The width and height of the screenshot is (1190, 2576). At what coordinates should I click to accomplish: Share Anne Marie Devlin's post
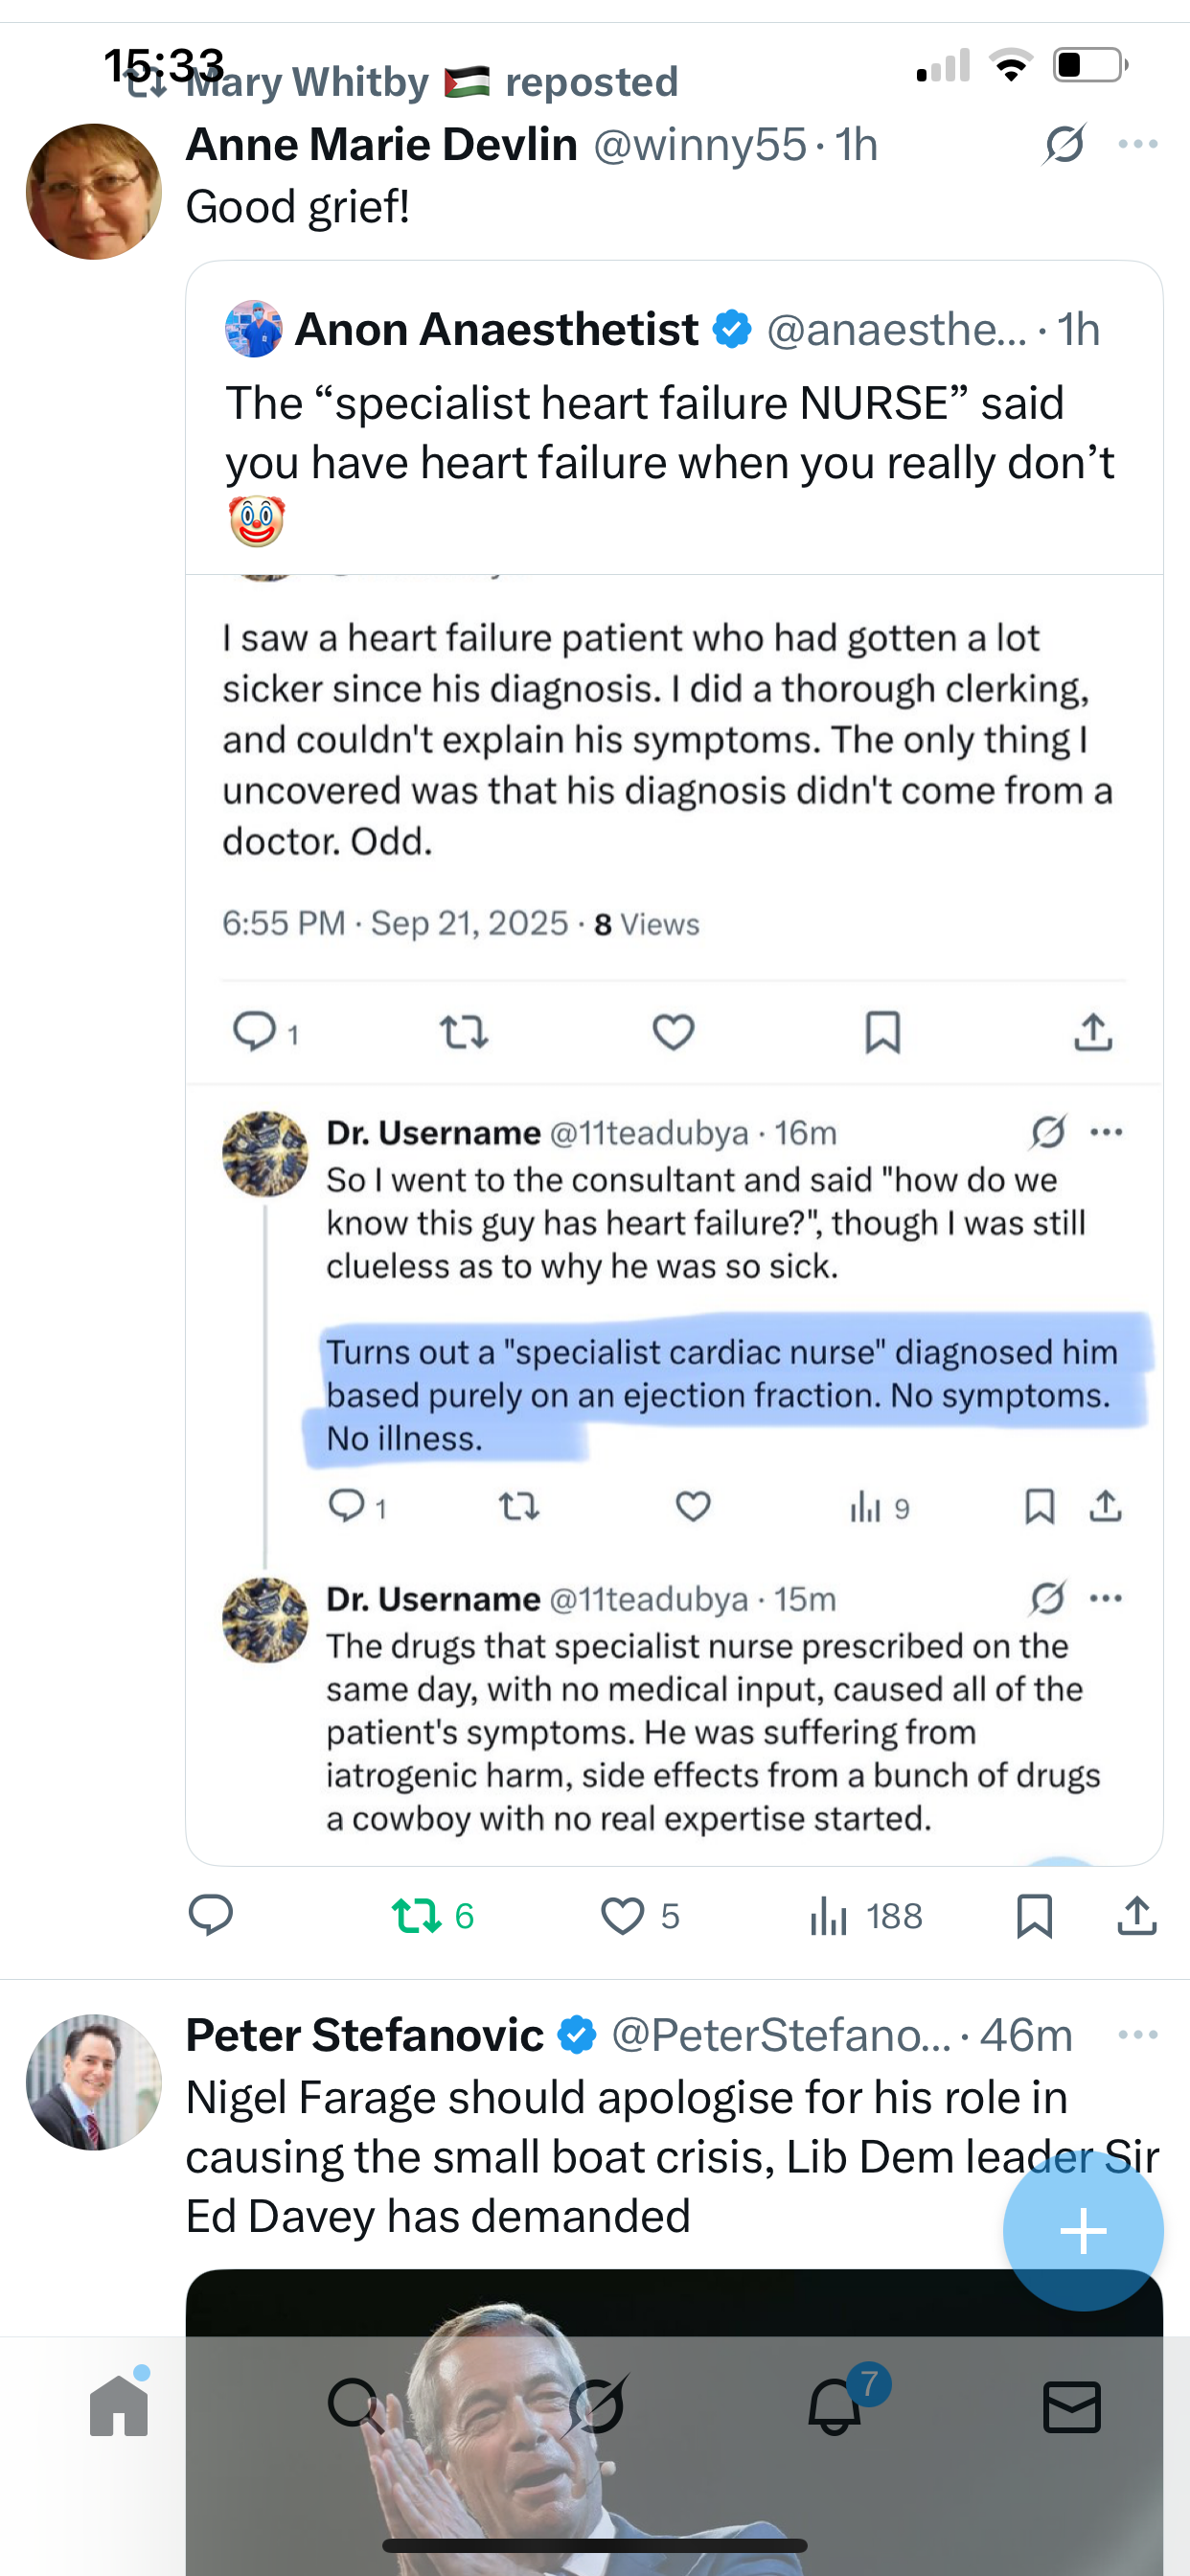[x=1137, y=1916]
